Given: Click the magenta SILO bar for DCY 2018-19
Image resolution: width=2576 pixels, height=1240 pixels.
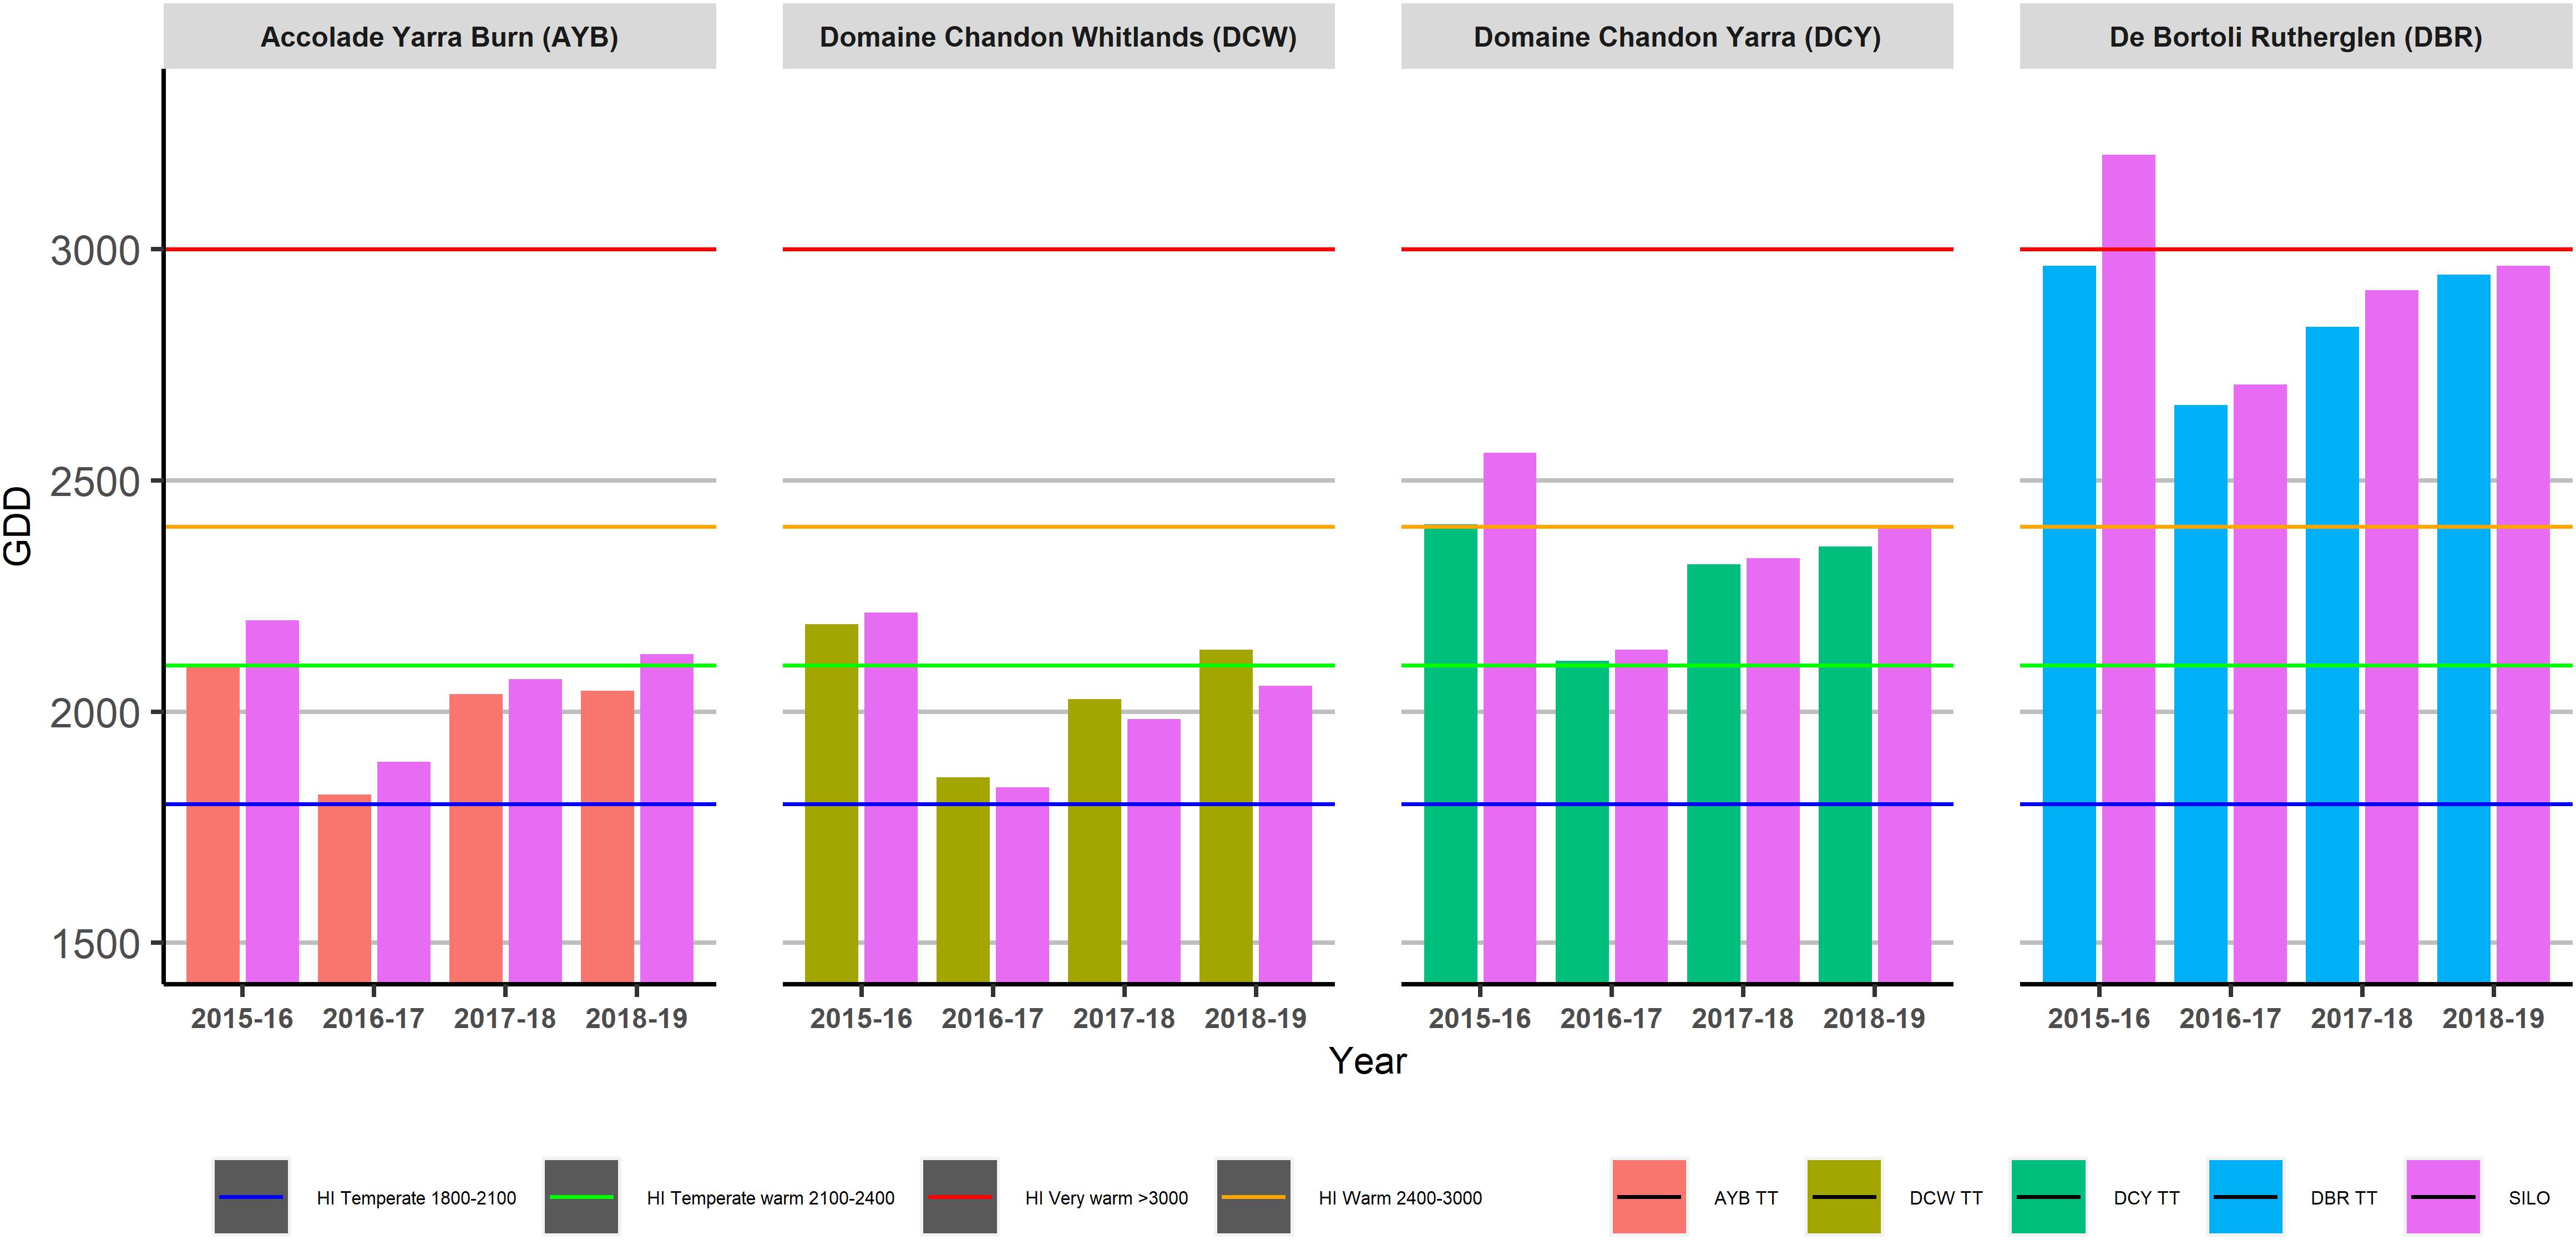Looking at the screenshot, I should coord(1905,755).
